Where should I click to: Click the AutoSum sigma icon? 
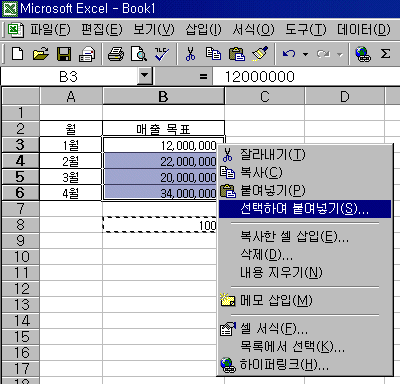coord(385,53)
